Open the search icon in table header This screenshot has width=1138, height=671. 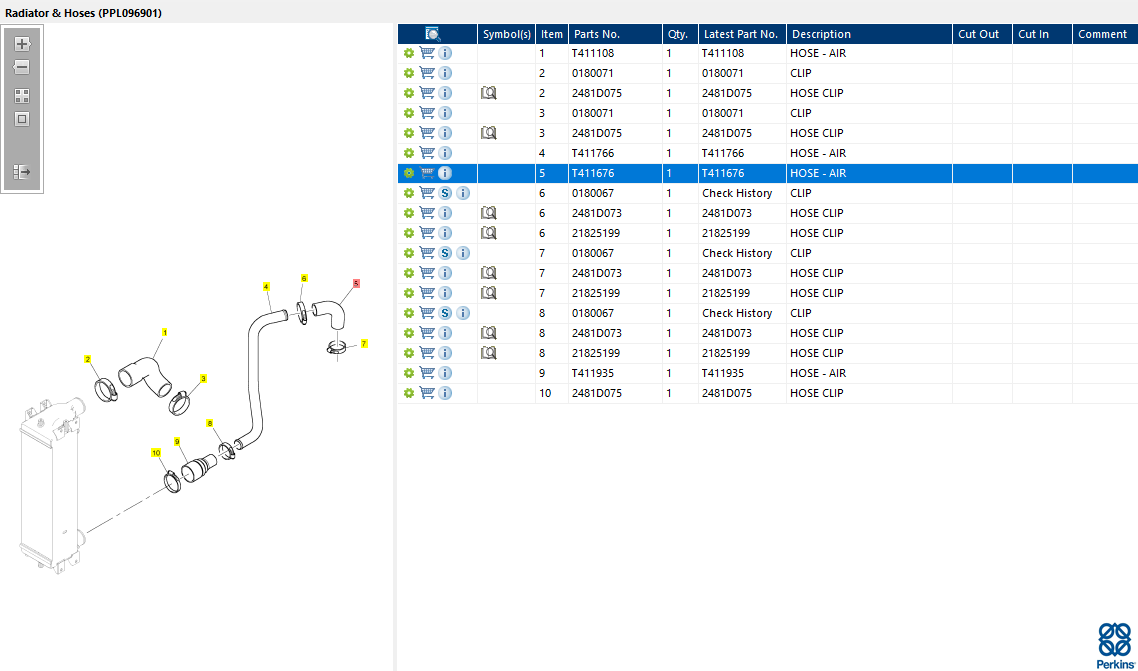coord(433,34)
